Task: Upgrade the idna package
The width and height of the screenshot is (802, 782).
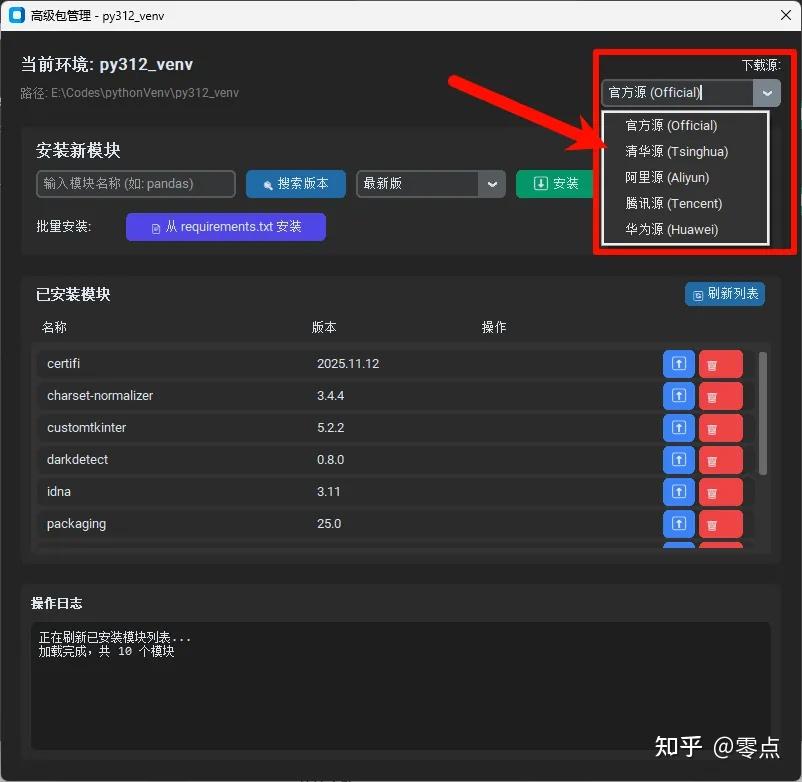Action: pos(678,492)
